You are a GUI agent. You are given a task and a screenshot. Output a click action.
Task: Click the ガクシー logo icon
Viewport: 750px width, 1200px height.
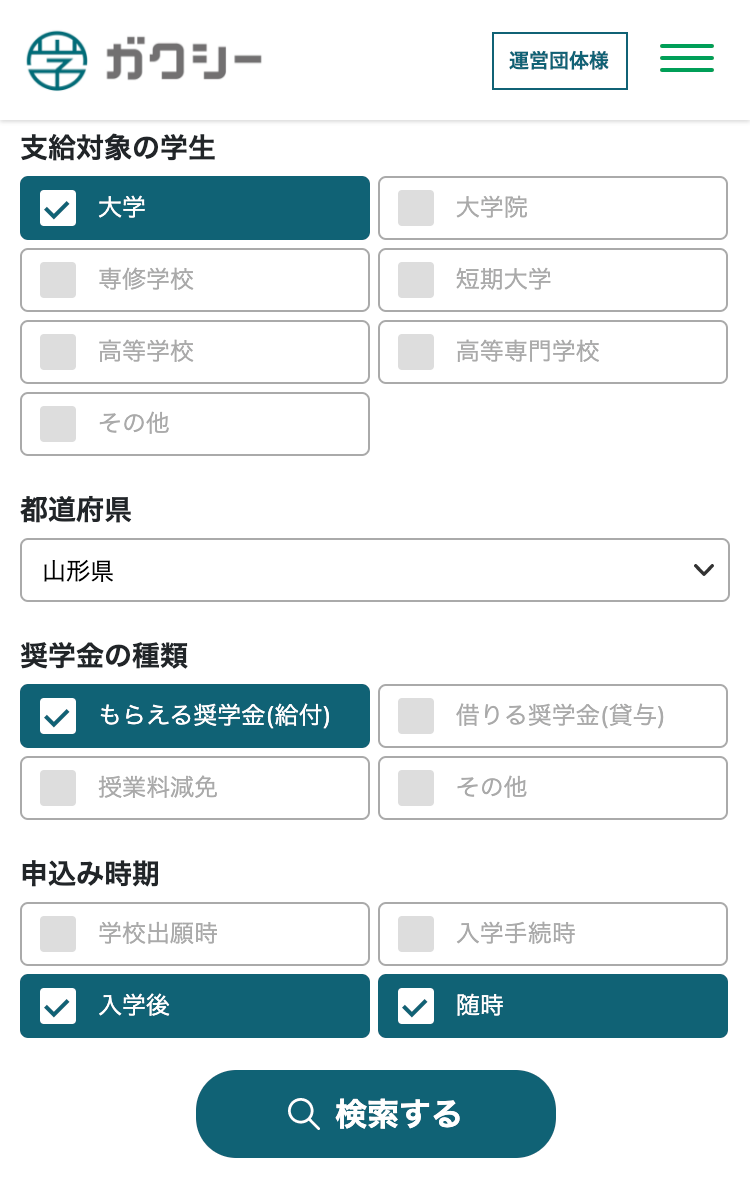(x=57, y=61)
